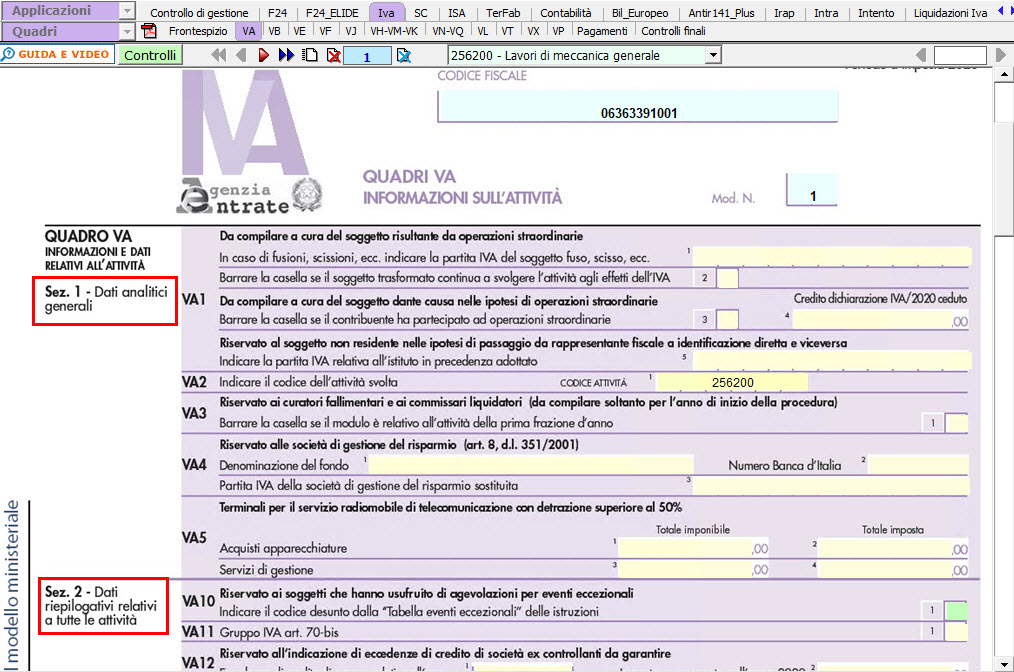
Task: Click VA5 Acquisti apparecchiature totale imposta field
Action: click(x=894, y=548)
